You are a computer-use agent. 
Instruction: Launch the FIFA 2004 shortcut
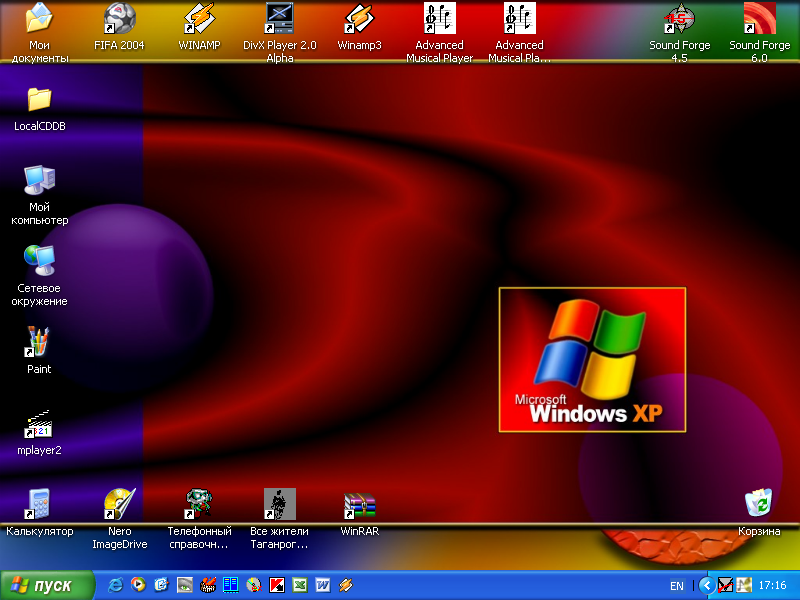click(119, 18)
